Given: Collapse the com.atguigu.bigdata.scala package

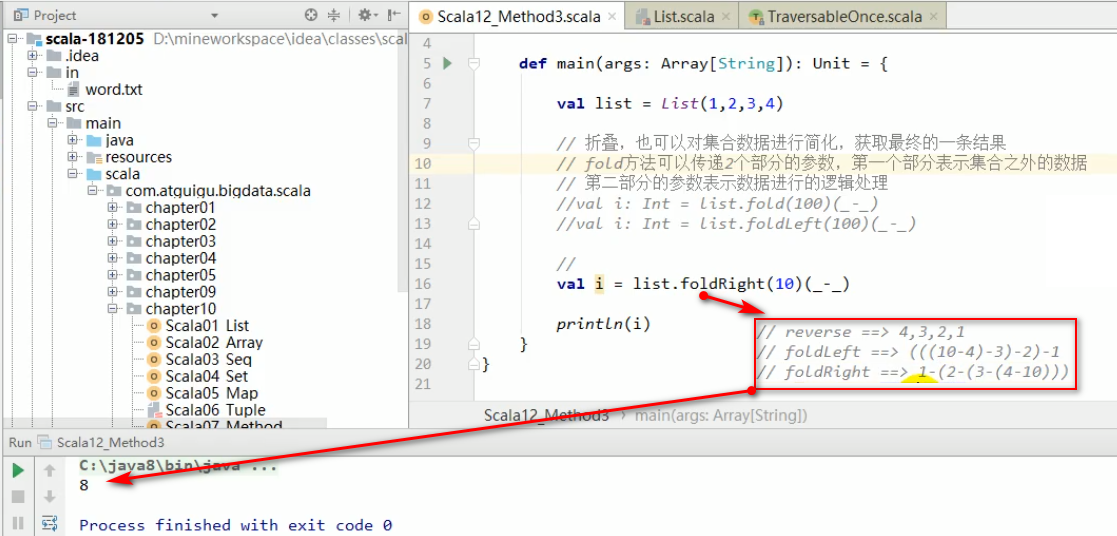Looking at the screenshot, I should (92, 191).
